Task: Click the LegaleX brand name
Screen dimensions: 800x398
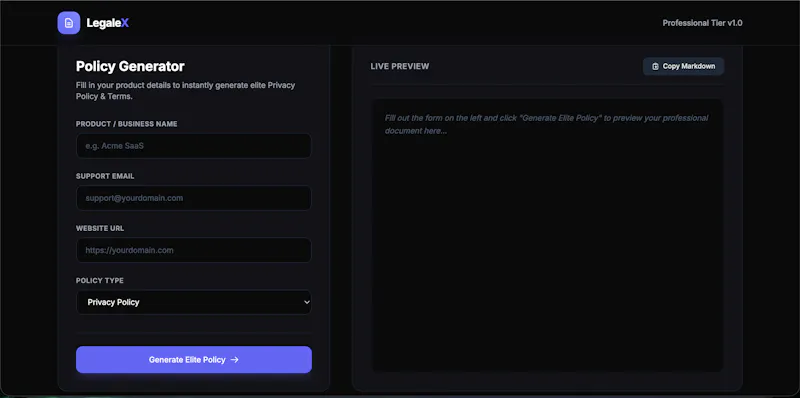Action: point(108,23)
